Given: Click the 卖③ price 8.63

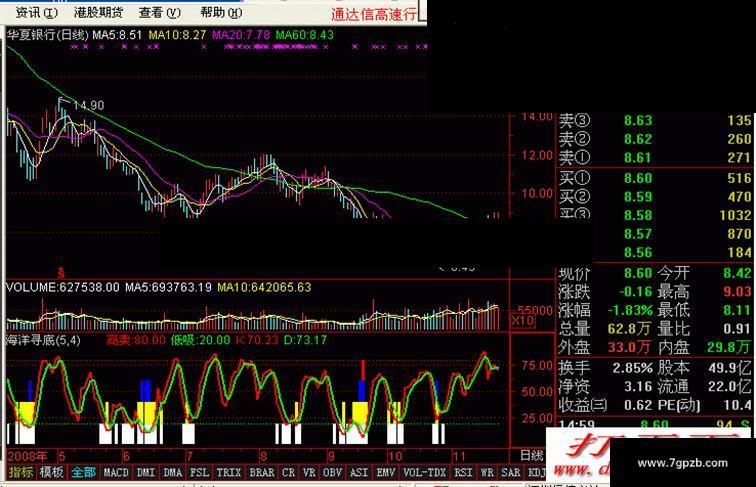Looking at the screenshot, I should click(x=638, y=120).
